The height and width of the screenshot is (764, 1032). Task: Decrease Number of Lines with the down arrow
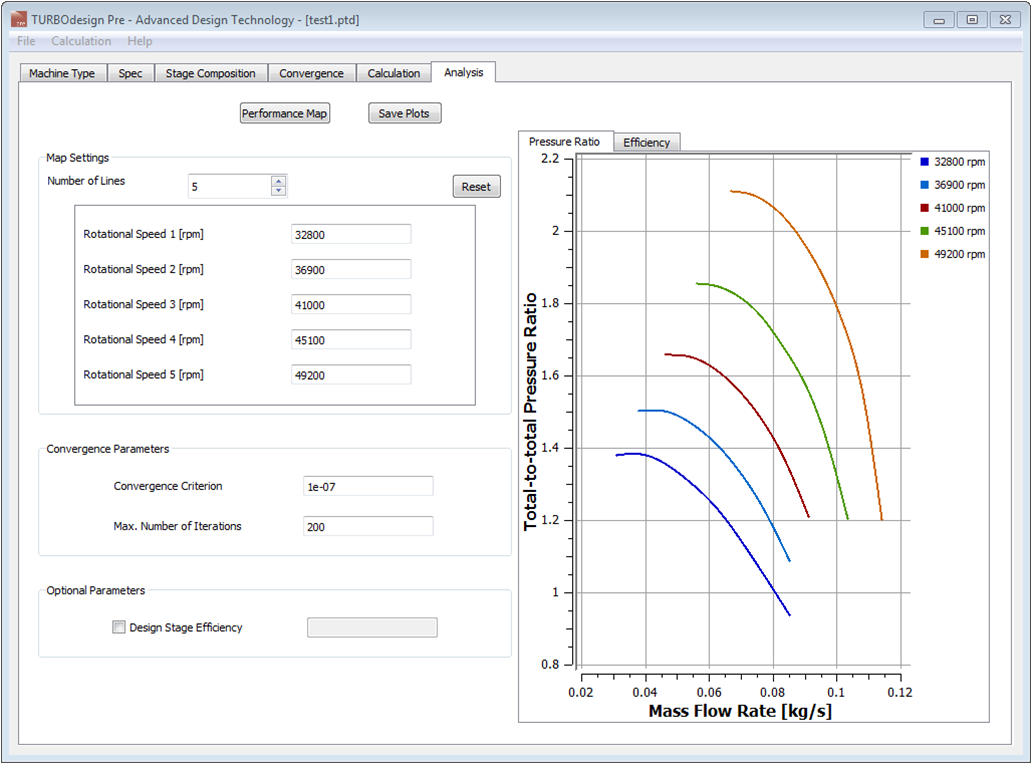[276, 190]
